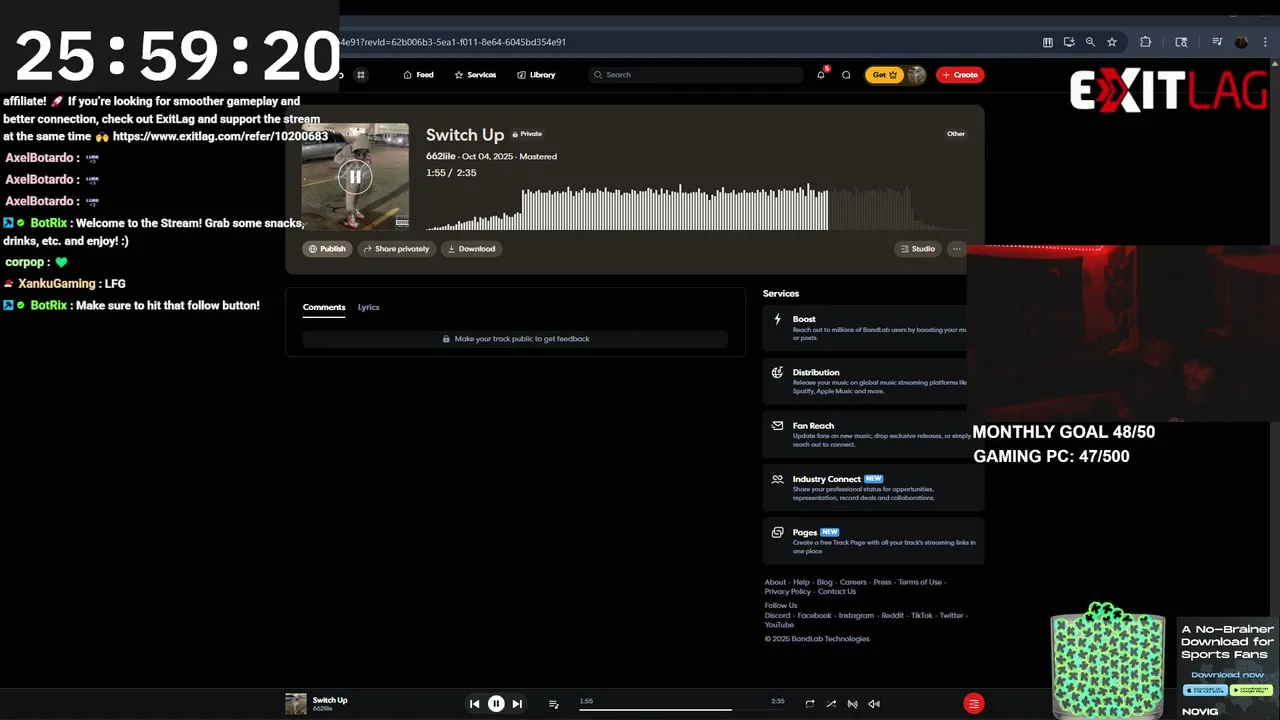Open the Industry Connect service card
The image size is (1280, 720).
[873, 488]
